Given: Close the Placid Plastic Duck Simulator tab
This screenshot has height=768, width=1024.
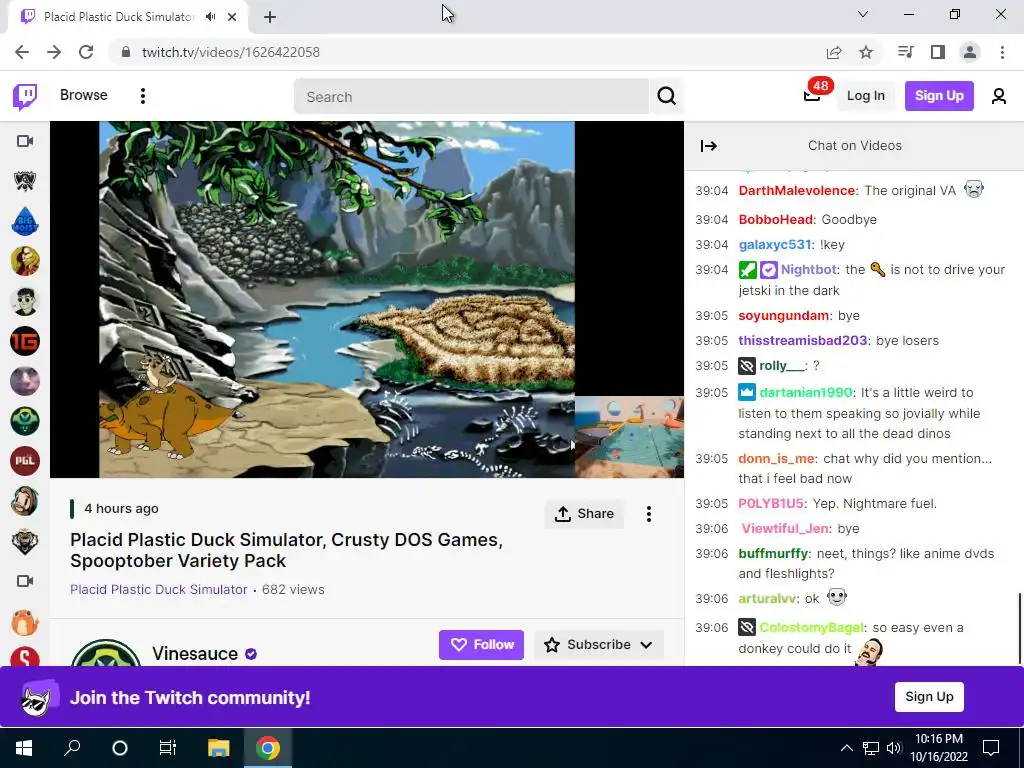Looking at the screenshot, I should [232, 17].
